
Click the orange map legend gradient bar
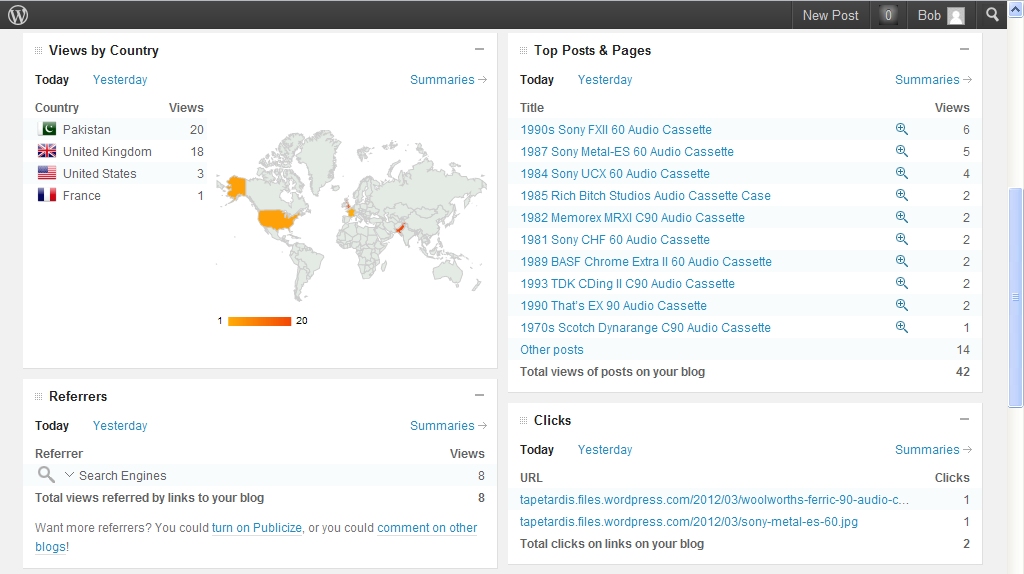[x=259, y=321]
